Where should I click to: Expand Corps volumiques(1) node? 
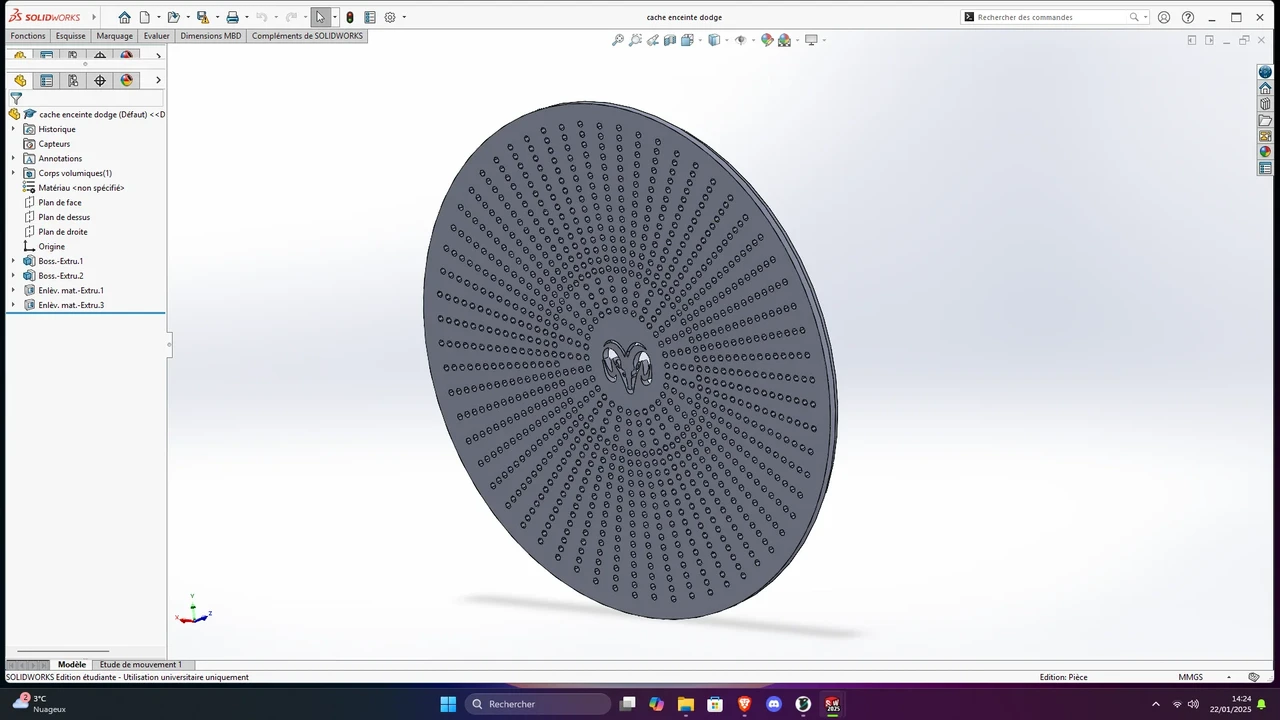13,173
